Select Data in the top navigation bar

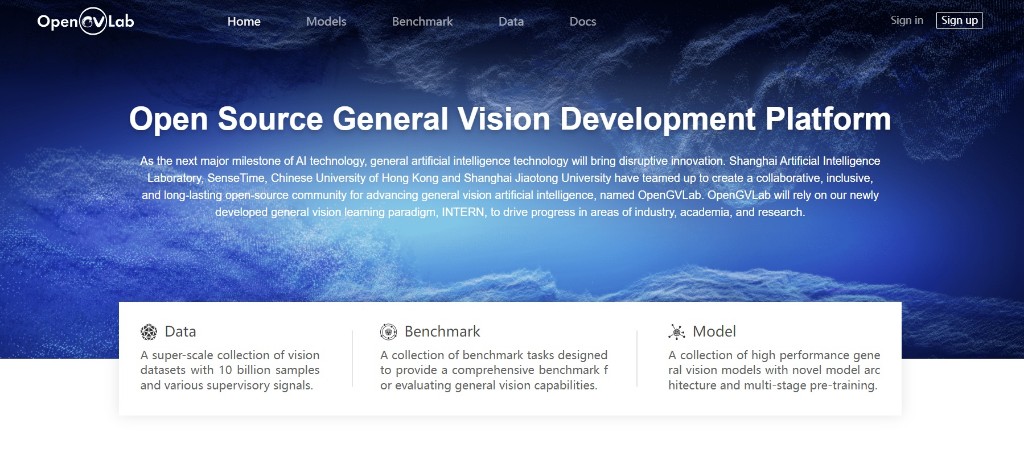tap(511, 21)
